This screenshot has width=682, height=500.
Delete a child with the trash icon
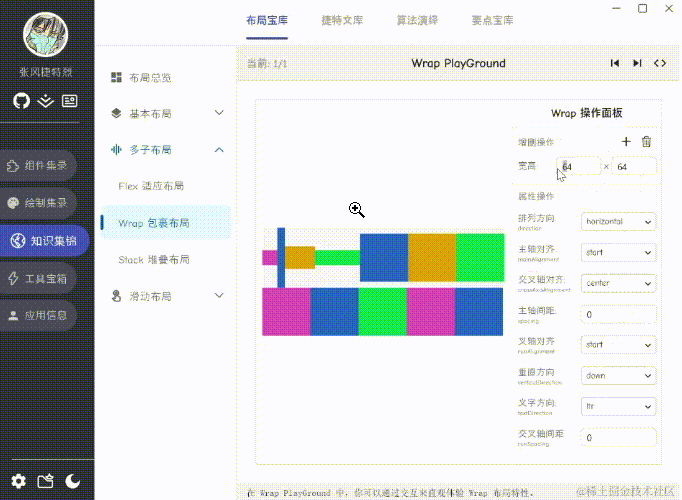pyautogui.click(x=646, y=141)
